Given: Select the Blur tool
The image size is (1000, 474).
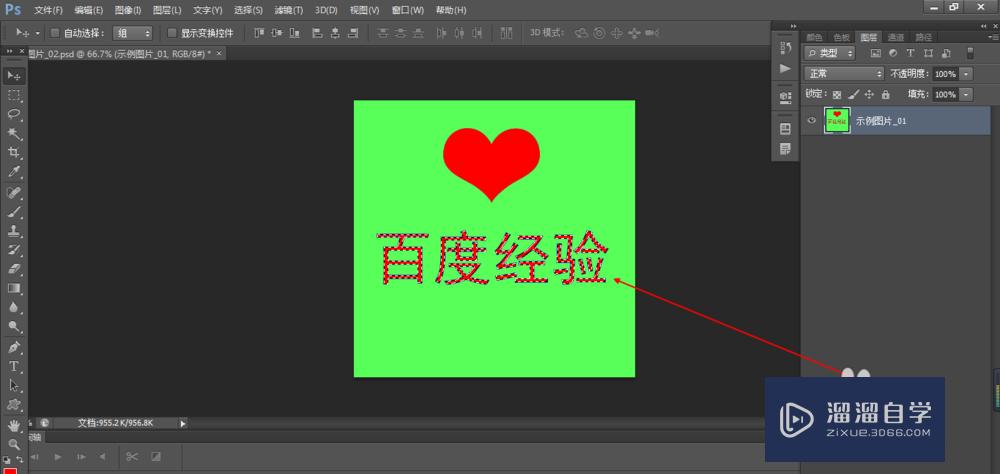Looking at the screenshot, I should (x=13, y=307).
